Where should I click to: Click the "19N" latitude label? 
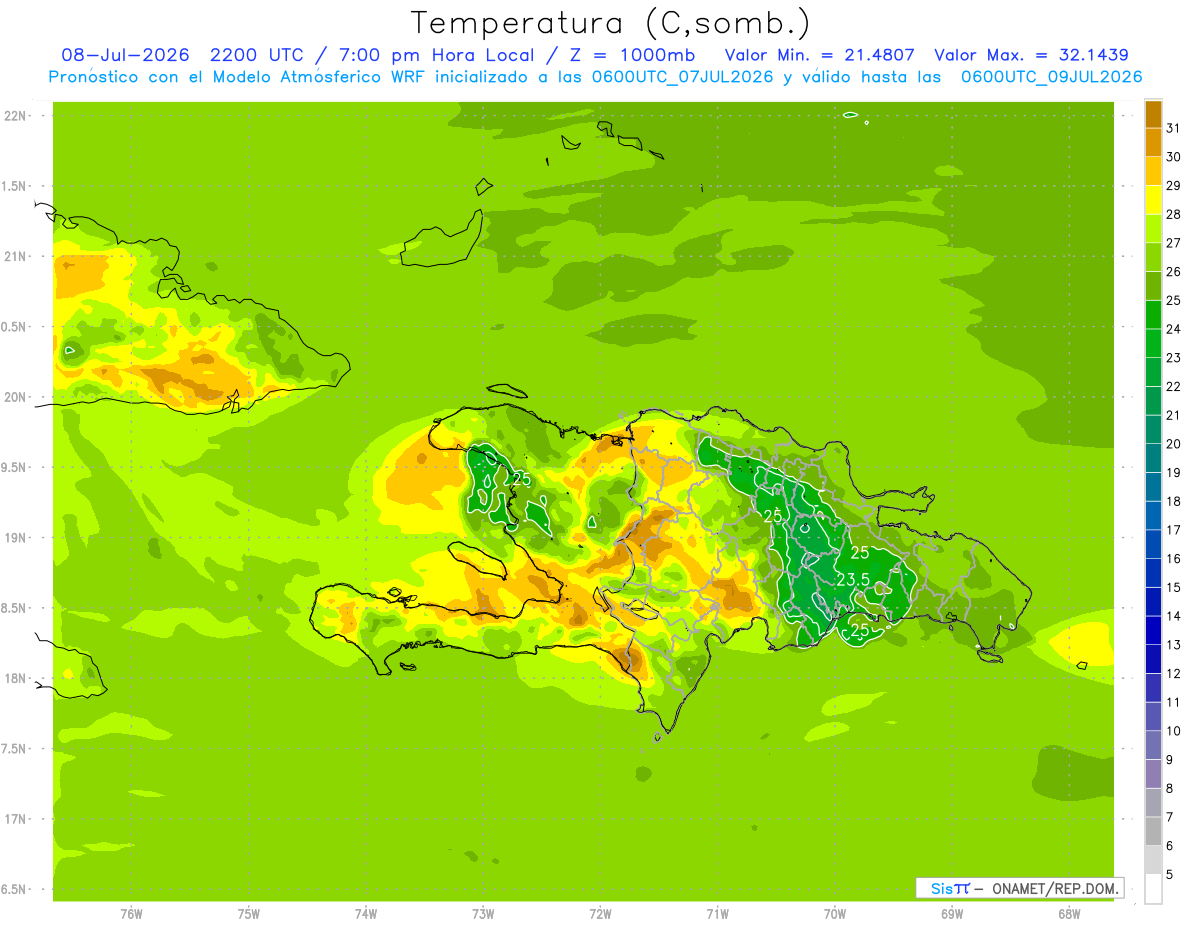click(16, 538)
